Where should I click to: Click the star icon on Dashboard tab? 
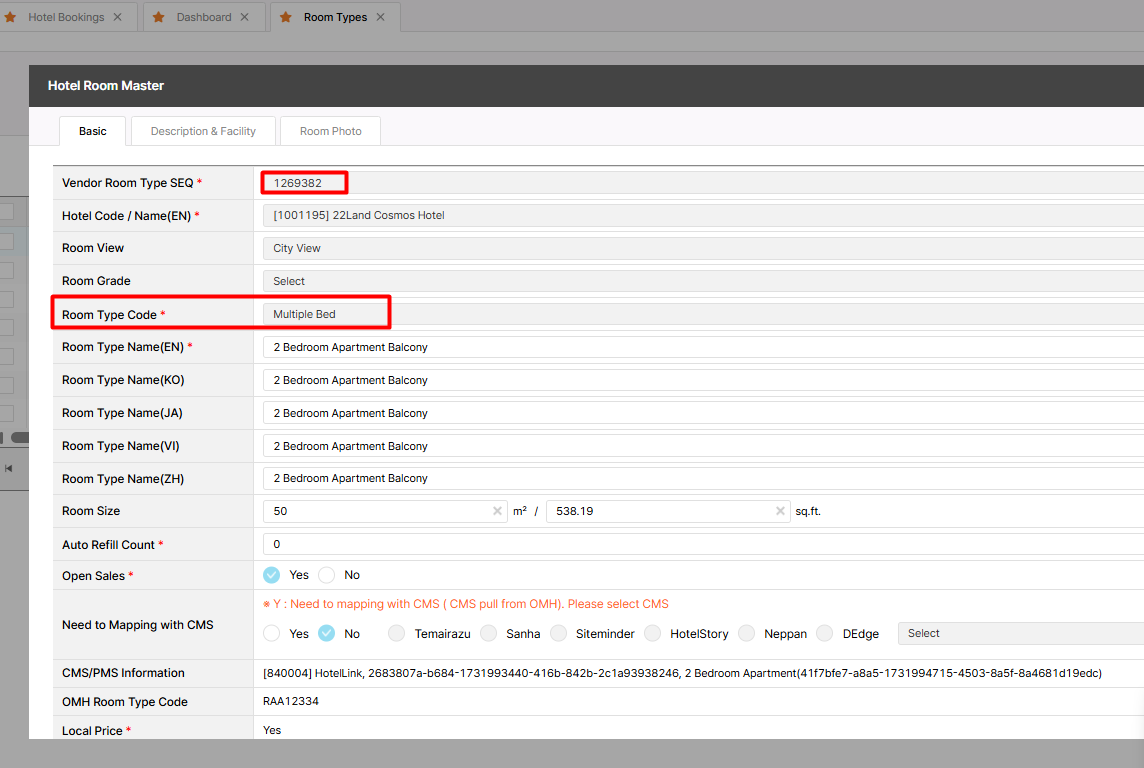[x=158, y=17]
